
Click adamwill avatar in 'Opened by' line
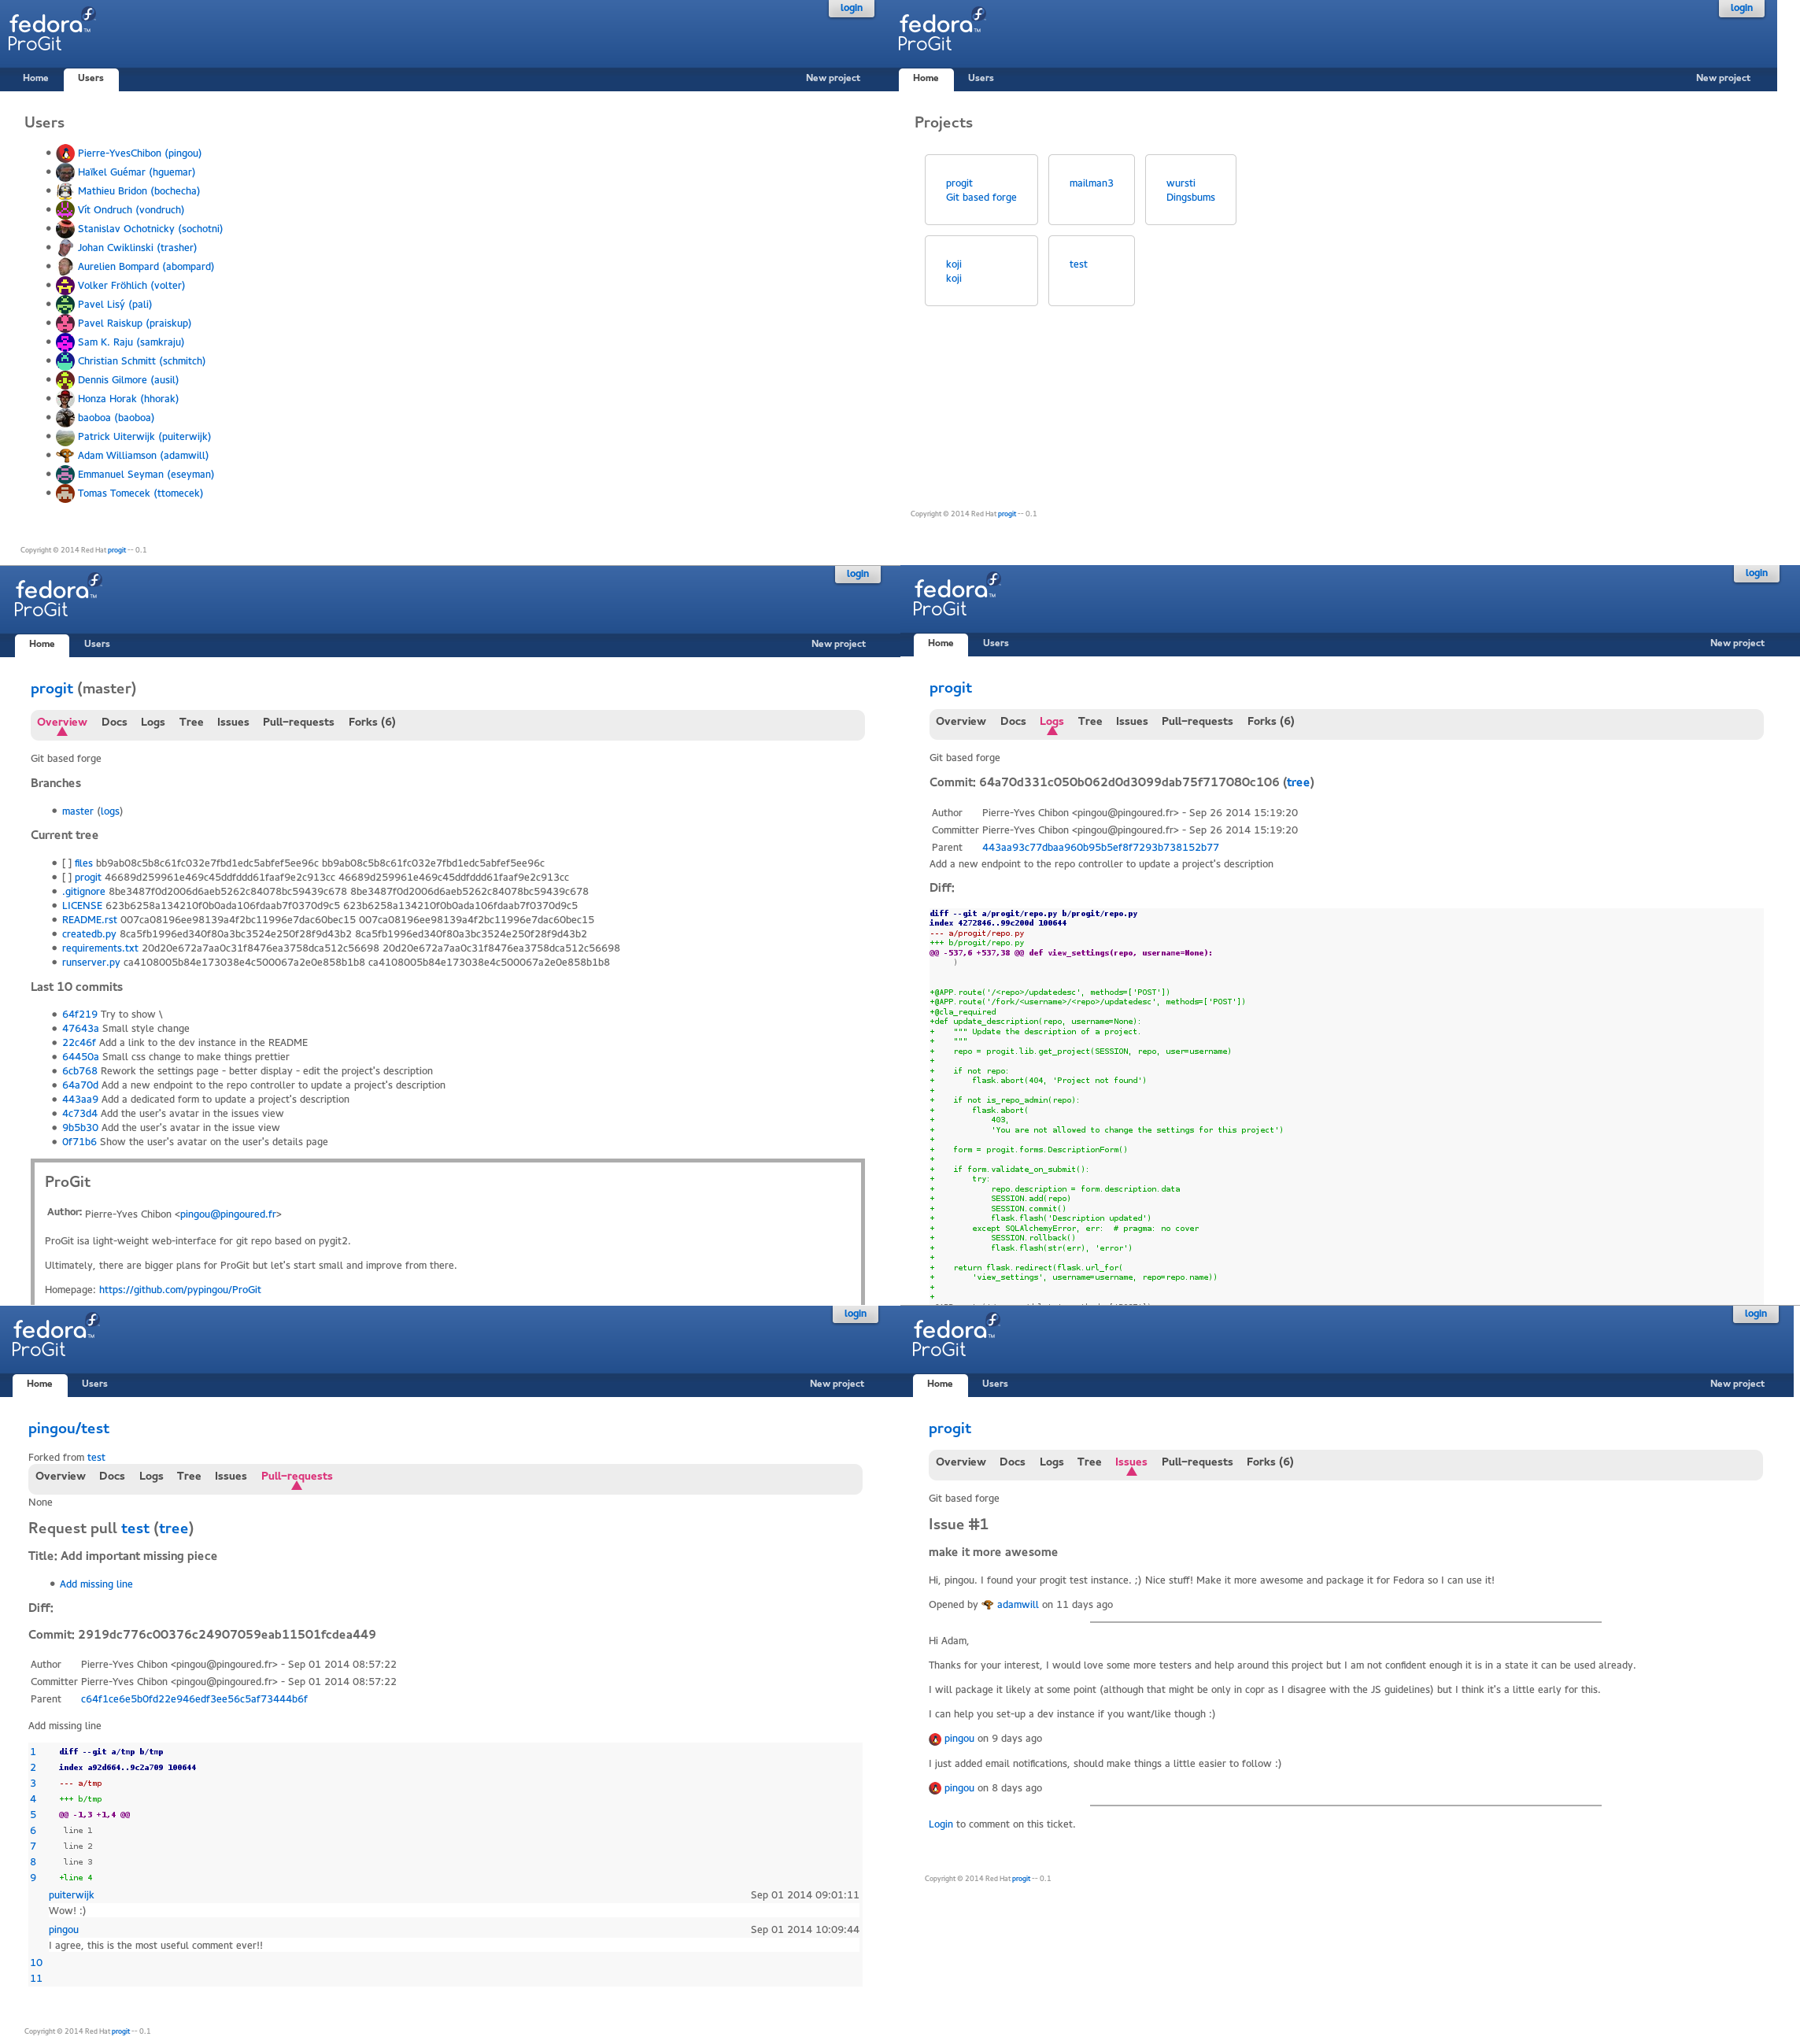click(x=988, y=1605)
